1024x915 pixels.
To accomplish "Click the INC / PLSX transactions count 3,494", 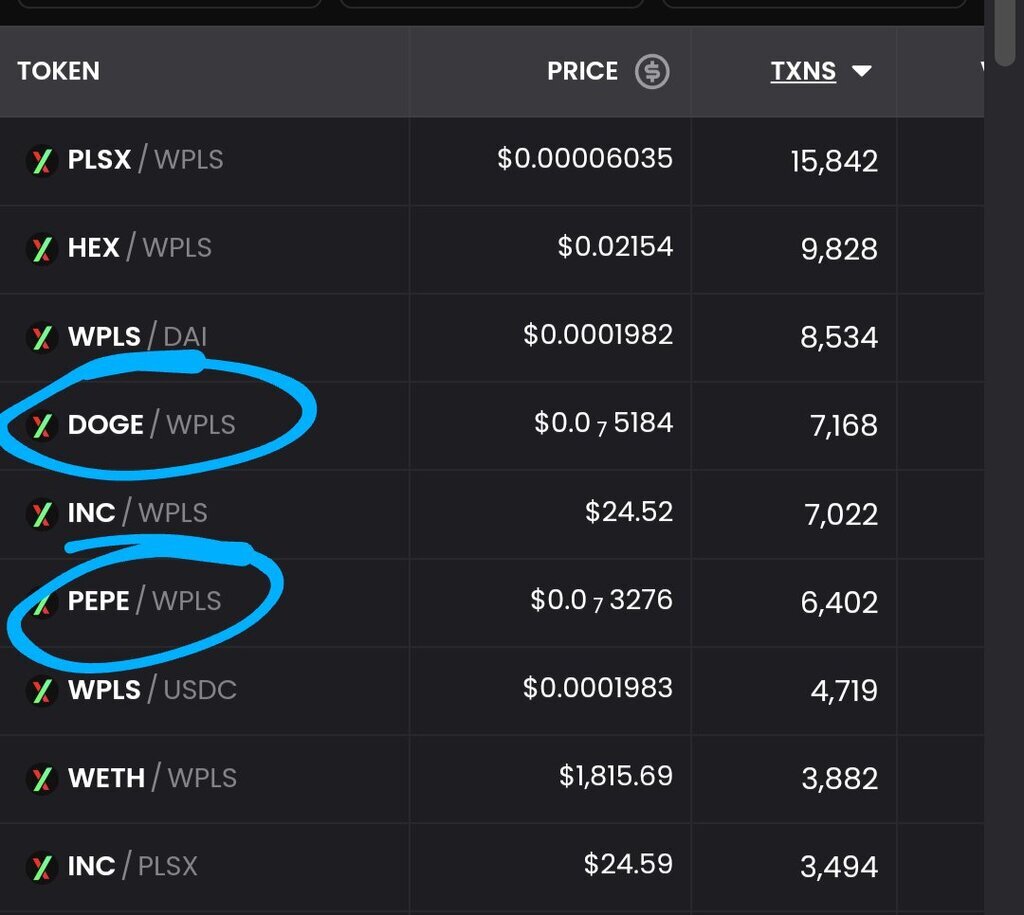I will click(839, 867).
